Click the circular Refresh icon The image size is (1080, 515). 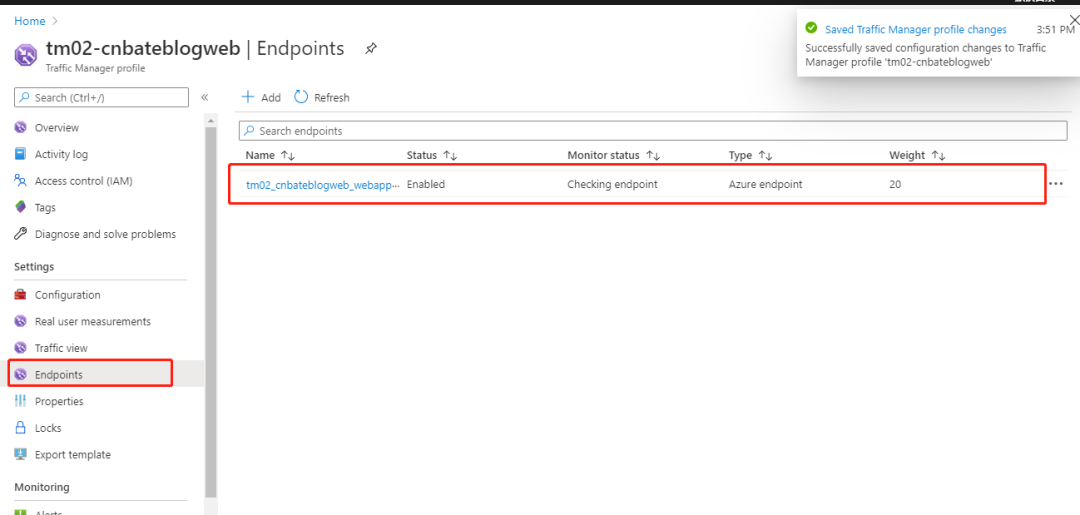click(301, 97)
